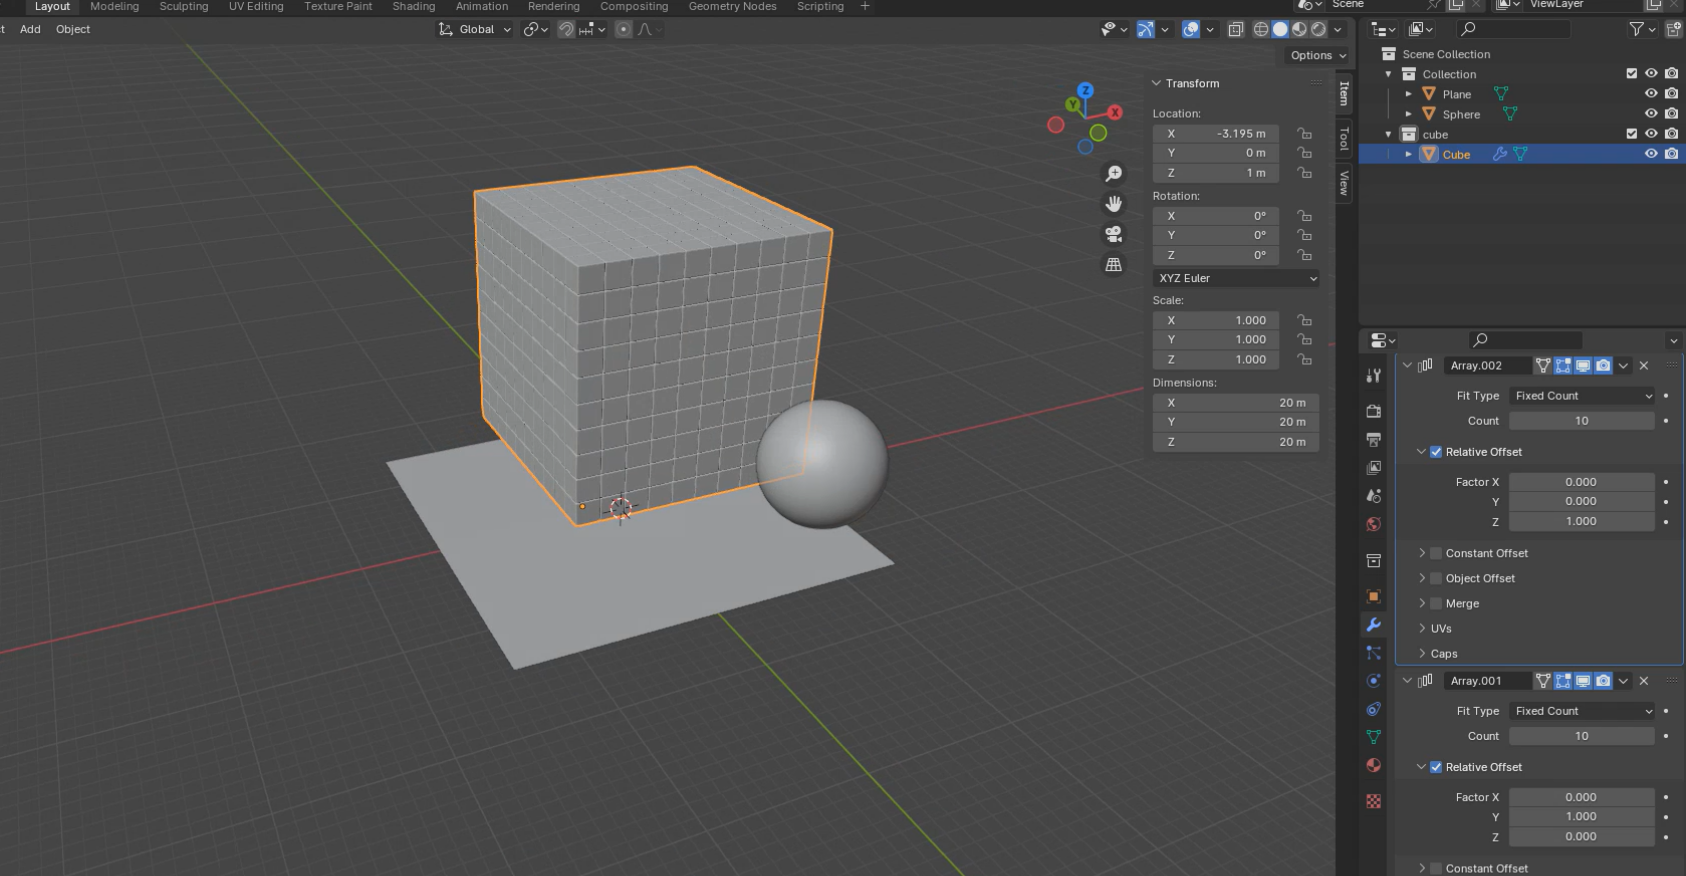This screenshot has height=876, width=1686.
Task: Open the Sculpting workspace tab
Action: [184, 7]
